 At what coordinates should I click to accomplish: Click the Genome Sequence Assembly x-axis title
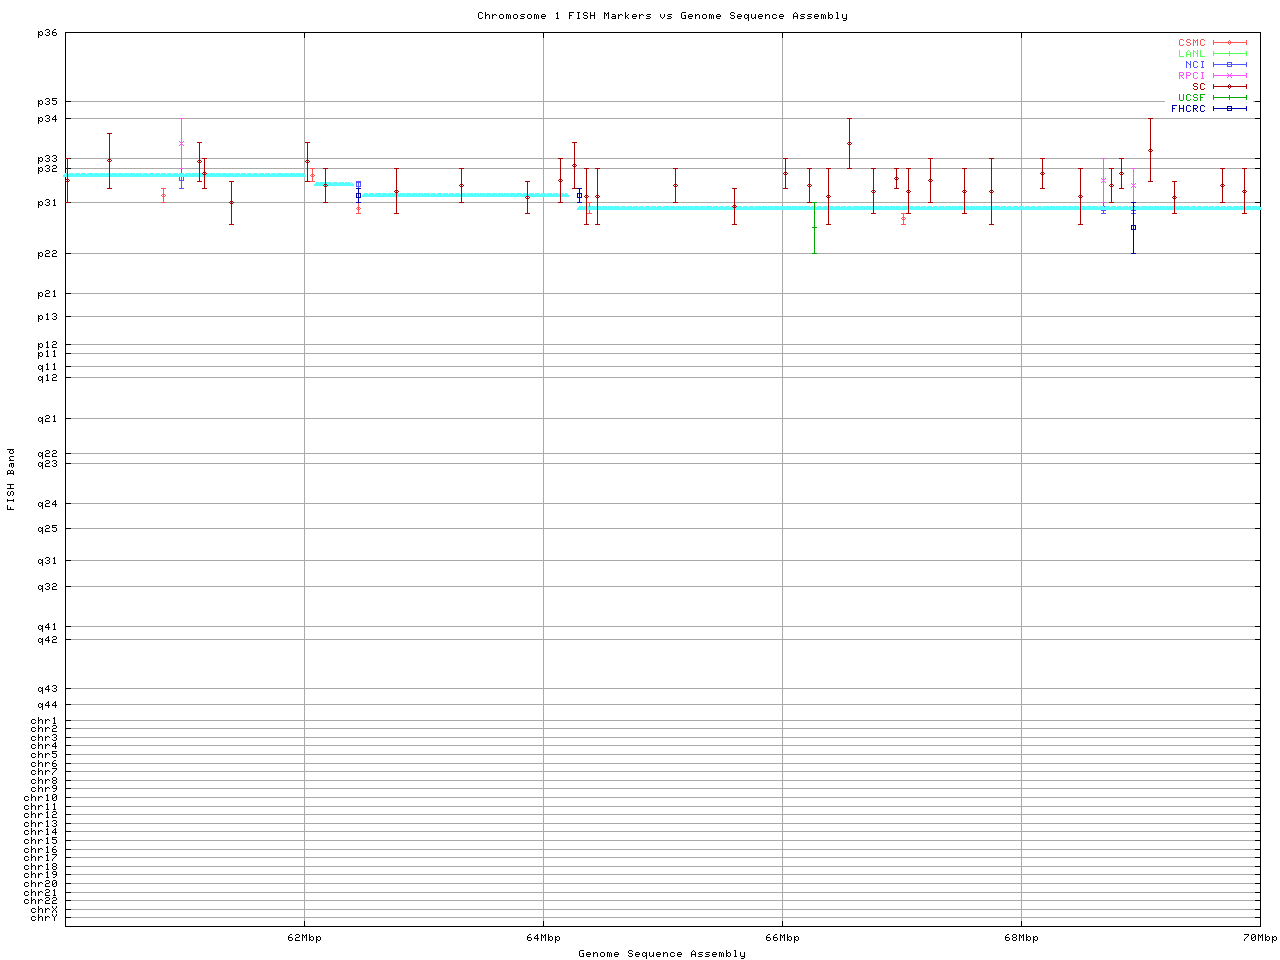point(662,954)
